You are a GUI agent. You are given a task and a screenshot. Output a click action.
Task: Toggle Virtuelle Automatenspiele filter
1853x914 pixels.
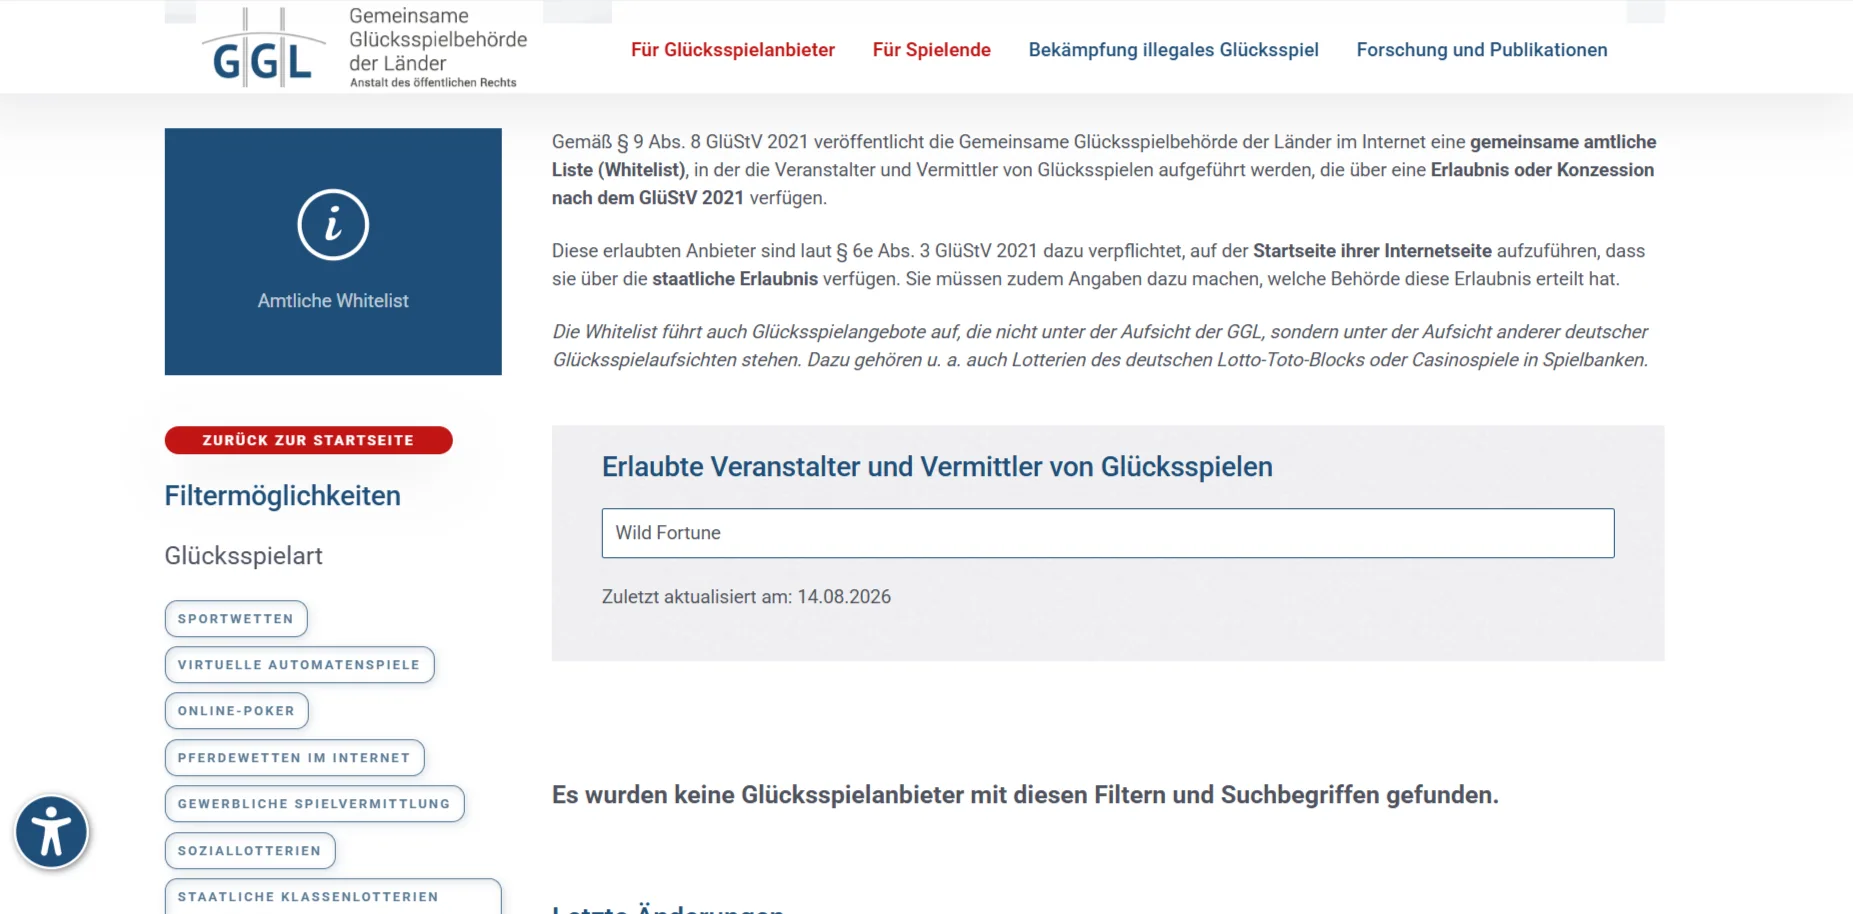299,665
